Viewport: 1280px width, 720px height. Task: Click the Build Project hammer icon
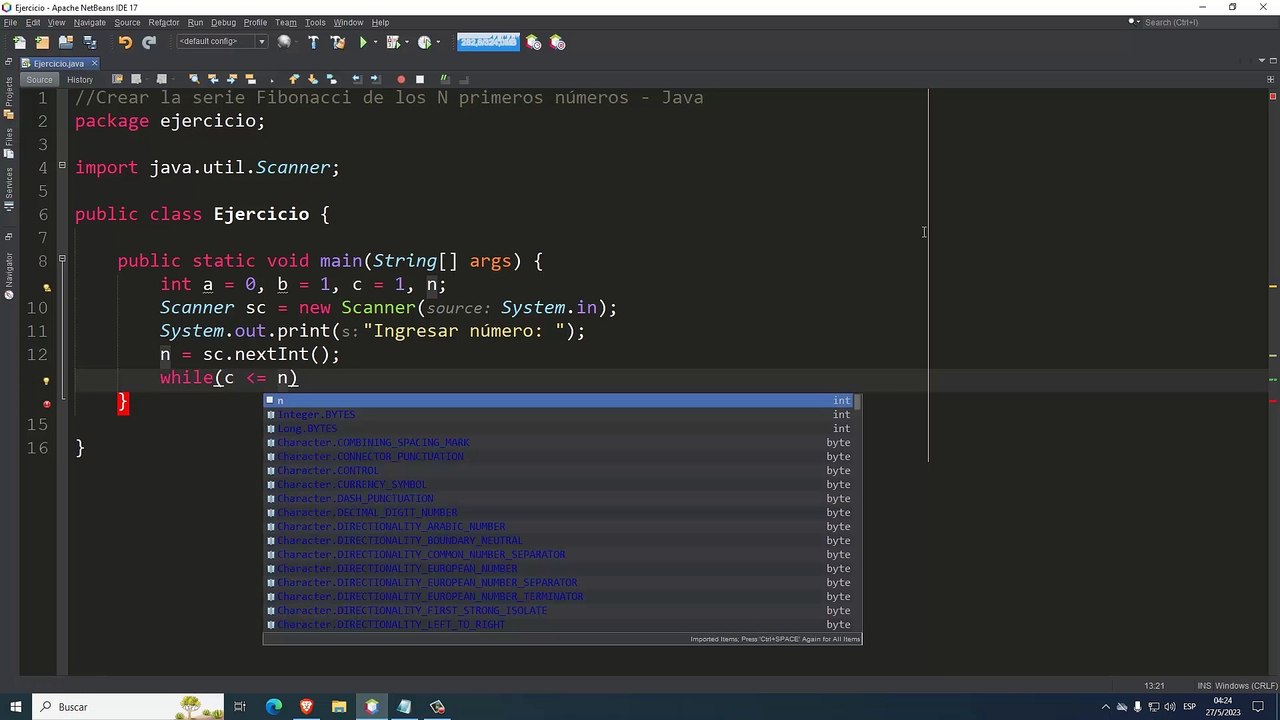point(313,42)
